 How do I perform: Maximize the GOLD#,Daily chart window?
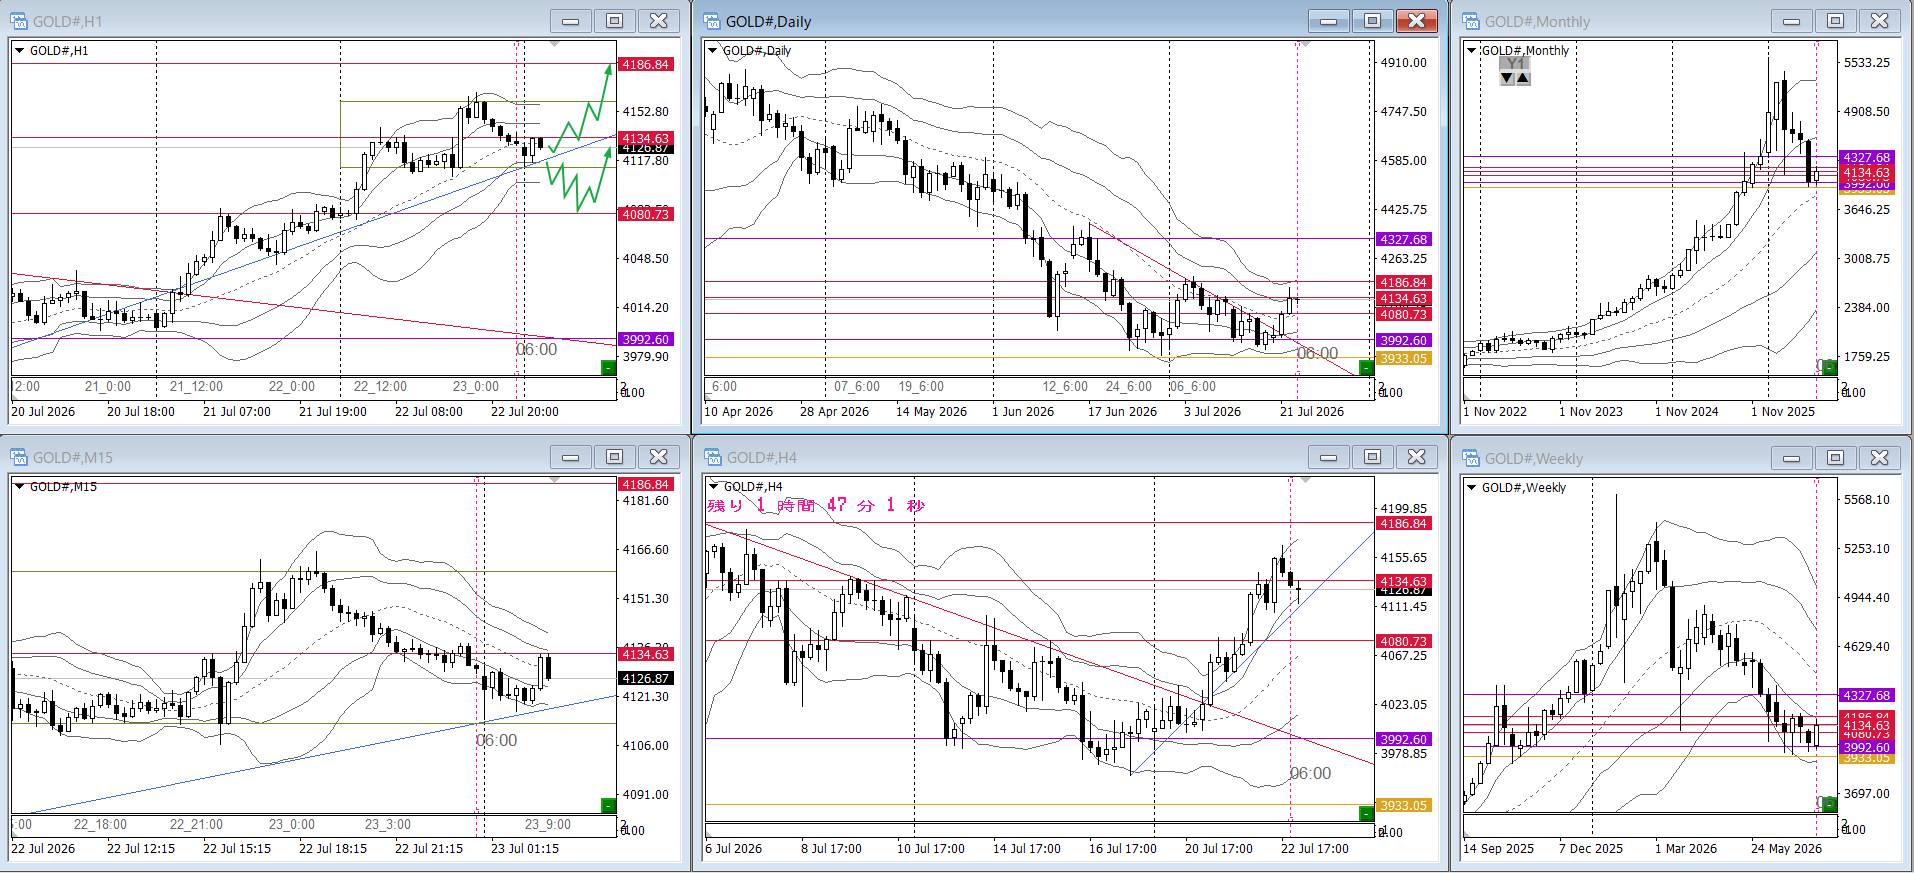tap(1373, 21)
